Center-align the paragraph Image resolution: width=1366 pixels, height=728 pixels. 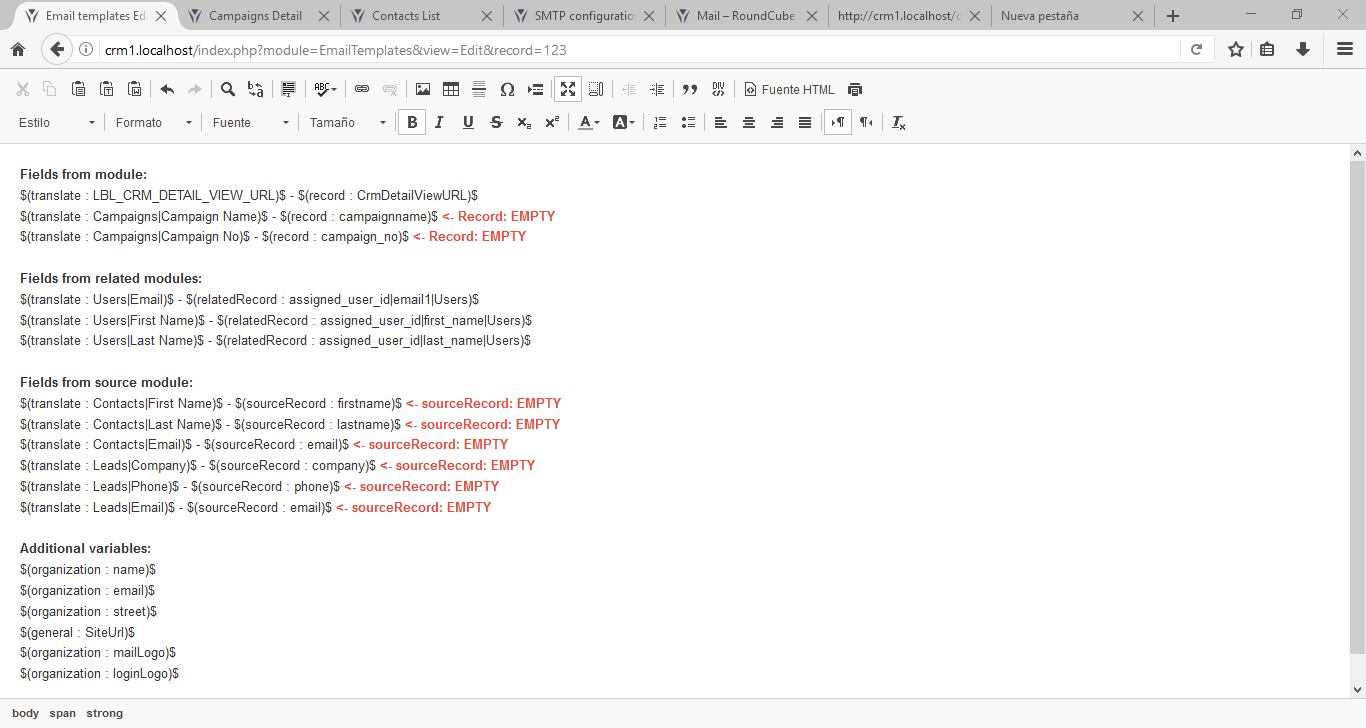click(x=749, y=122)
